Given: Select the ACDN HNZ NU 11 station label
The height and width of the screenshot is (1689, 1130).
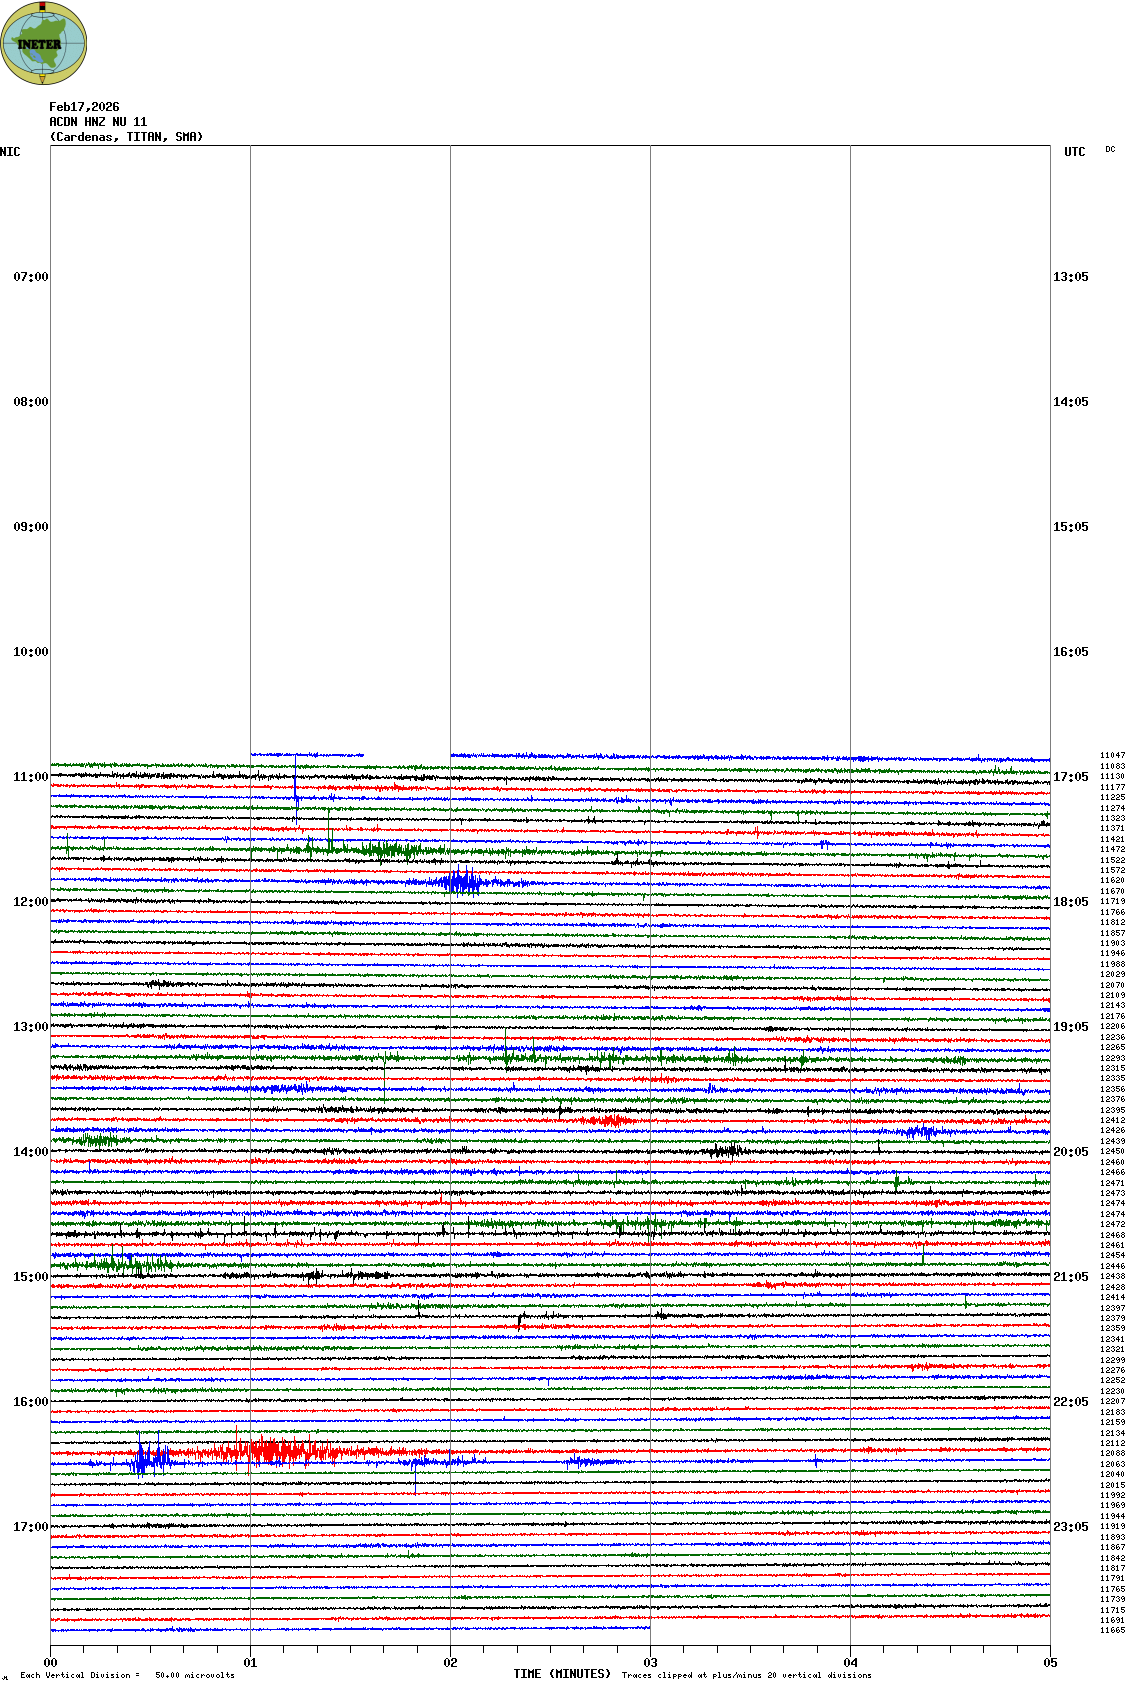Looking at the screenshot, I should click(x=98, y=122).
